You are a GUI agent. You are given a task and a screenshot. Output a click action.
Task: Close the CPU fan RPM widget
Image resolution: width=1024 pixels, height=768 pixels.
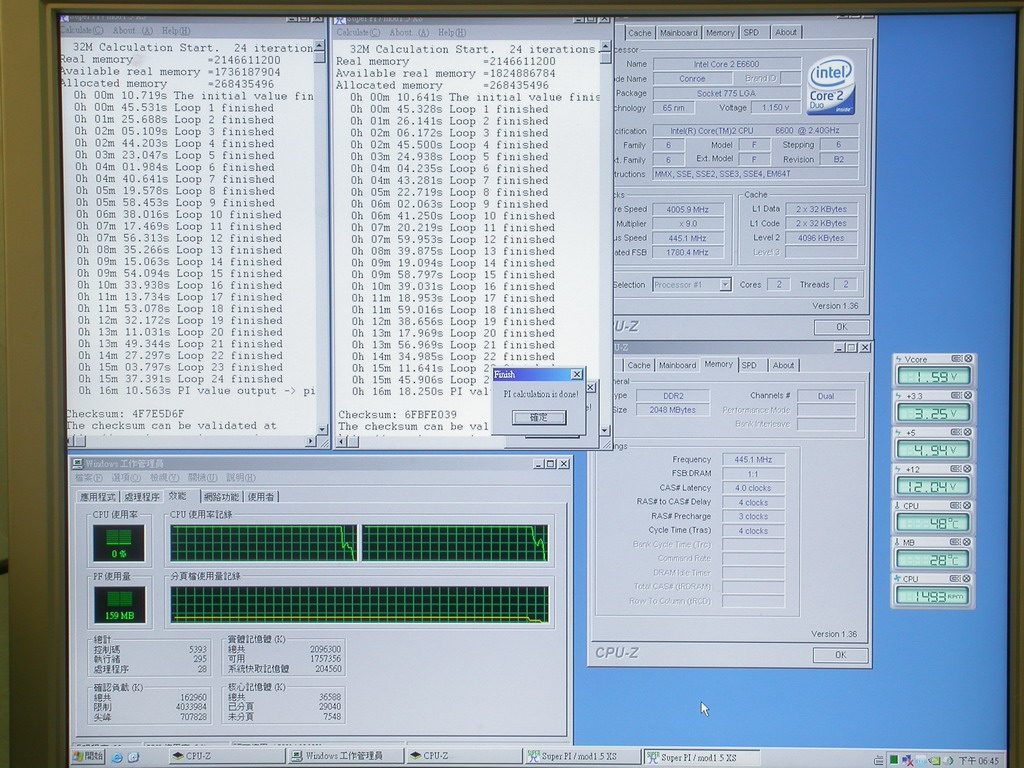967,579
